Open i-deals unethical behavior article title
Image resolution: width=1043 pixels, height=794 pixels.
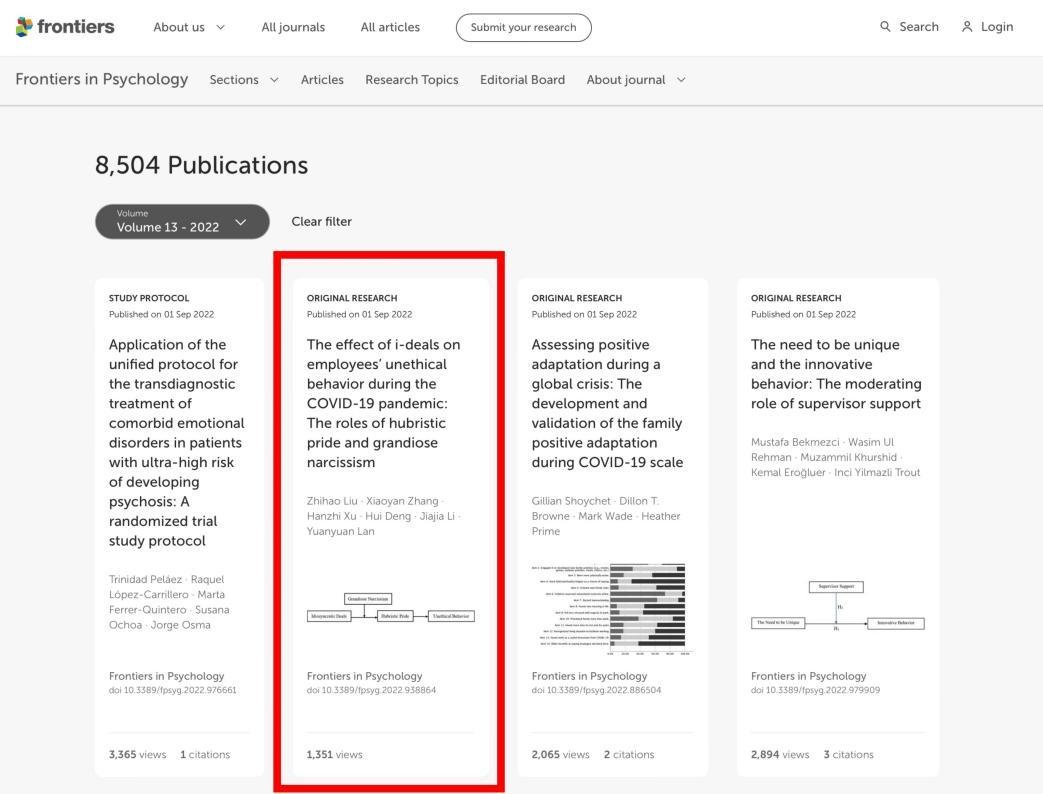tap(383, 403)
